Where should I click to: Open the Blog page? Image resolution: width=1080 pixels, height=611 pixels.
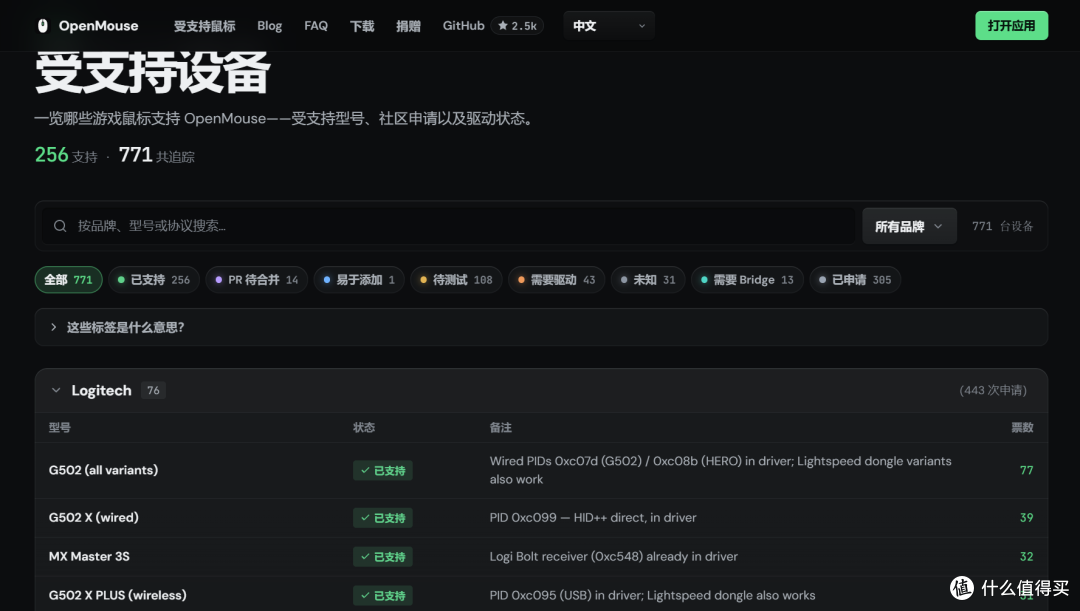(x=269, y=25)
